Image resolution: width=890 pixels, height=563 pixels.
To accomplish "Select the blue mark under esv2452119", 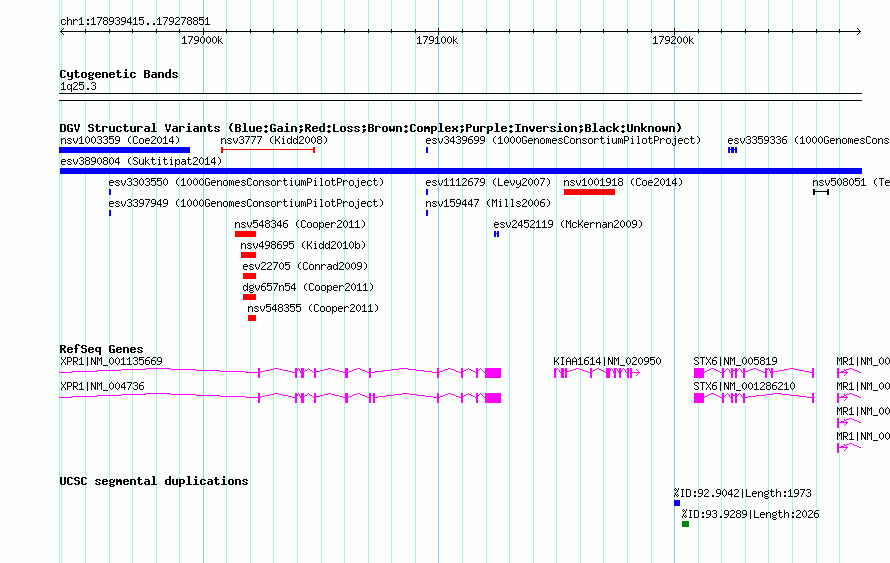I will [496, 234].
